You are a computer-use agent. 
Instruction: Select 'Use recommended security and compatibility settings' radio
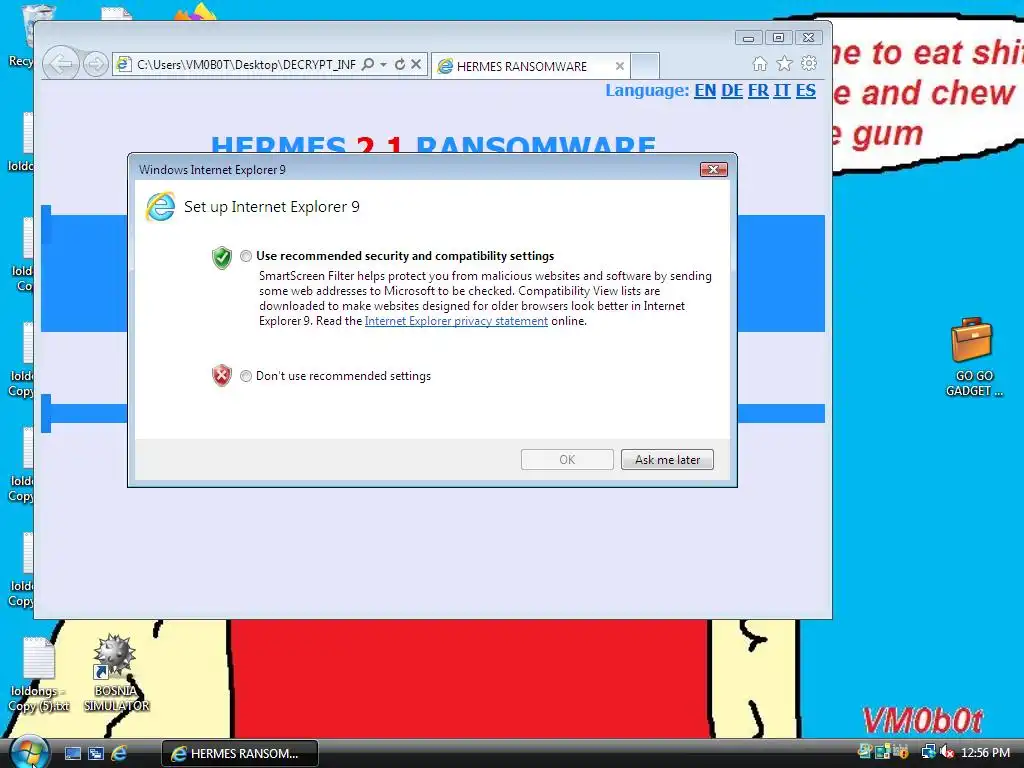(246, 256)
